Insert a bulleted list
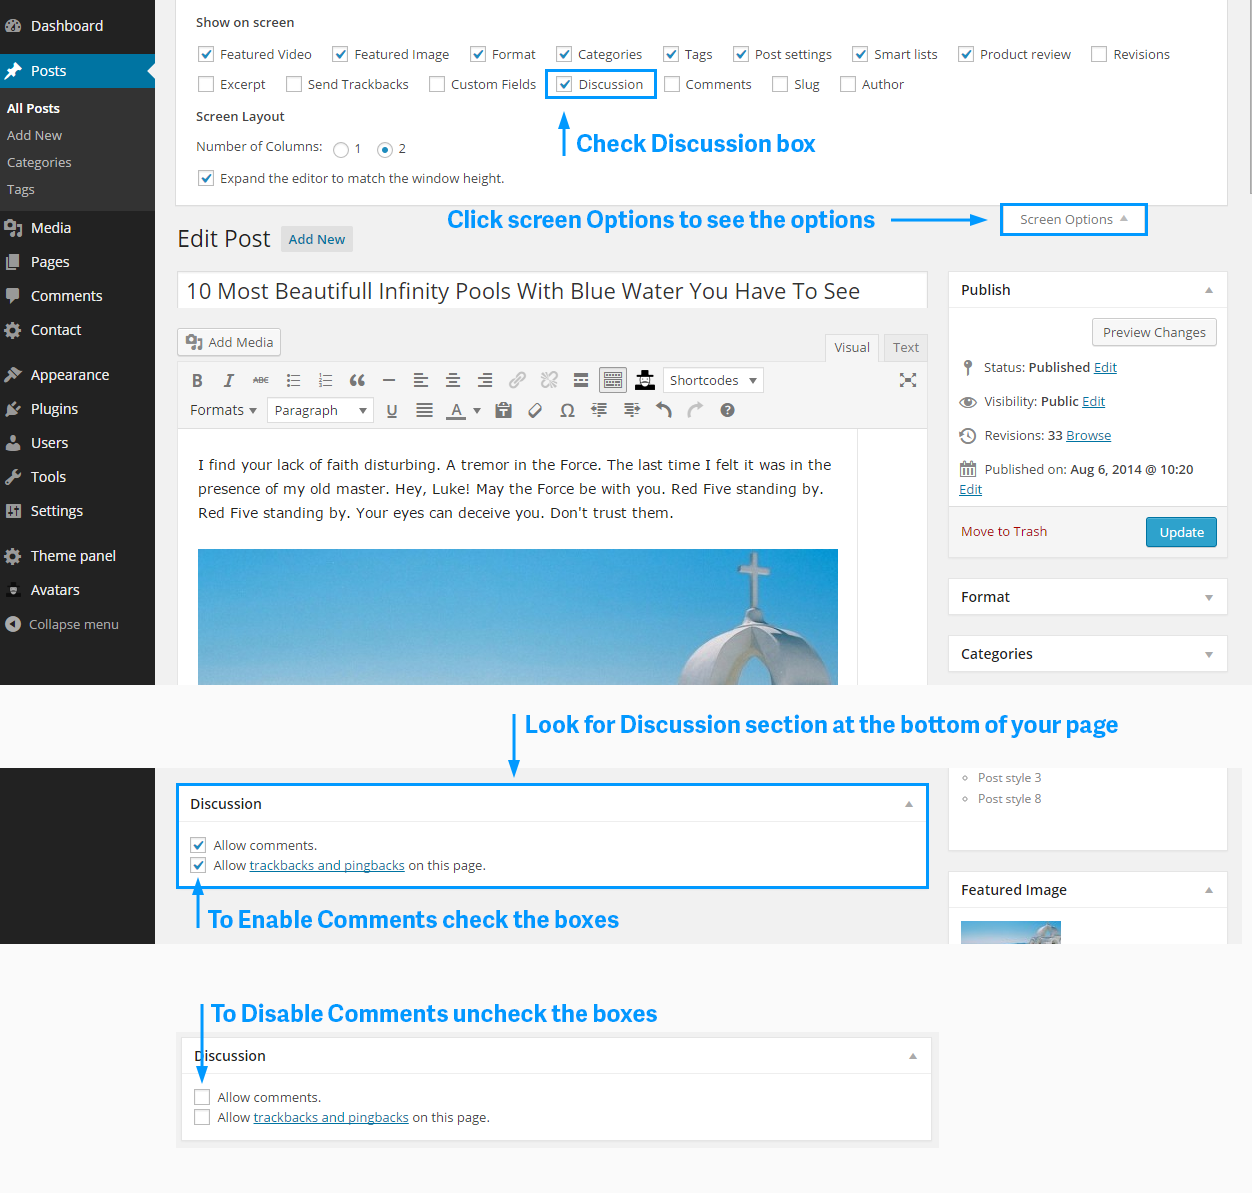1252x1193 pixels. pos(293,380)
